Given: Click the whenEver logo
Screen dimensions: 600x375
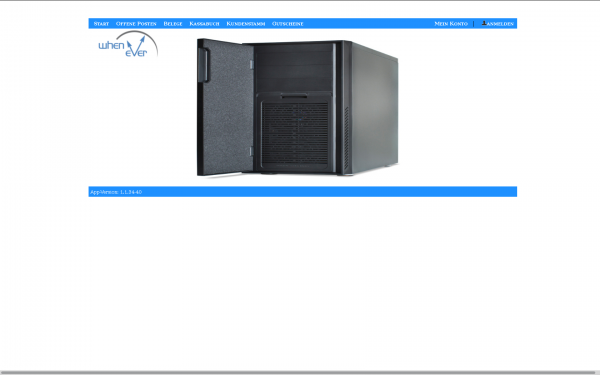Looking at the screenshot, I should tap(128, 44).
